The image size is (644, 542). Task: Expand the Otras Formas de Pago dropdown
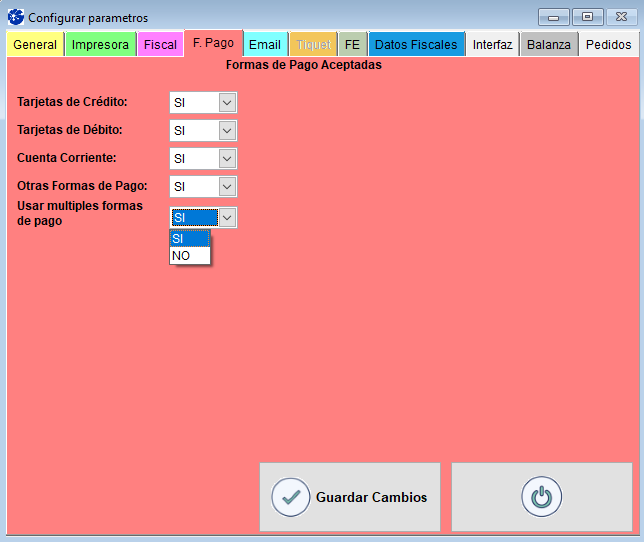(227, 186)
